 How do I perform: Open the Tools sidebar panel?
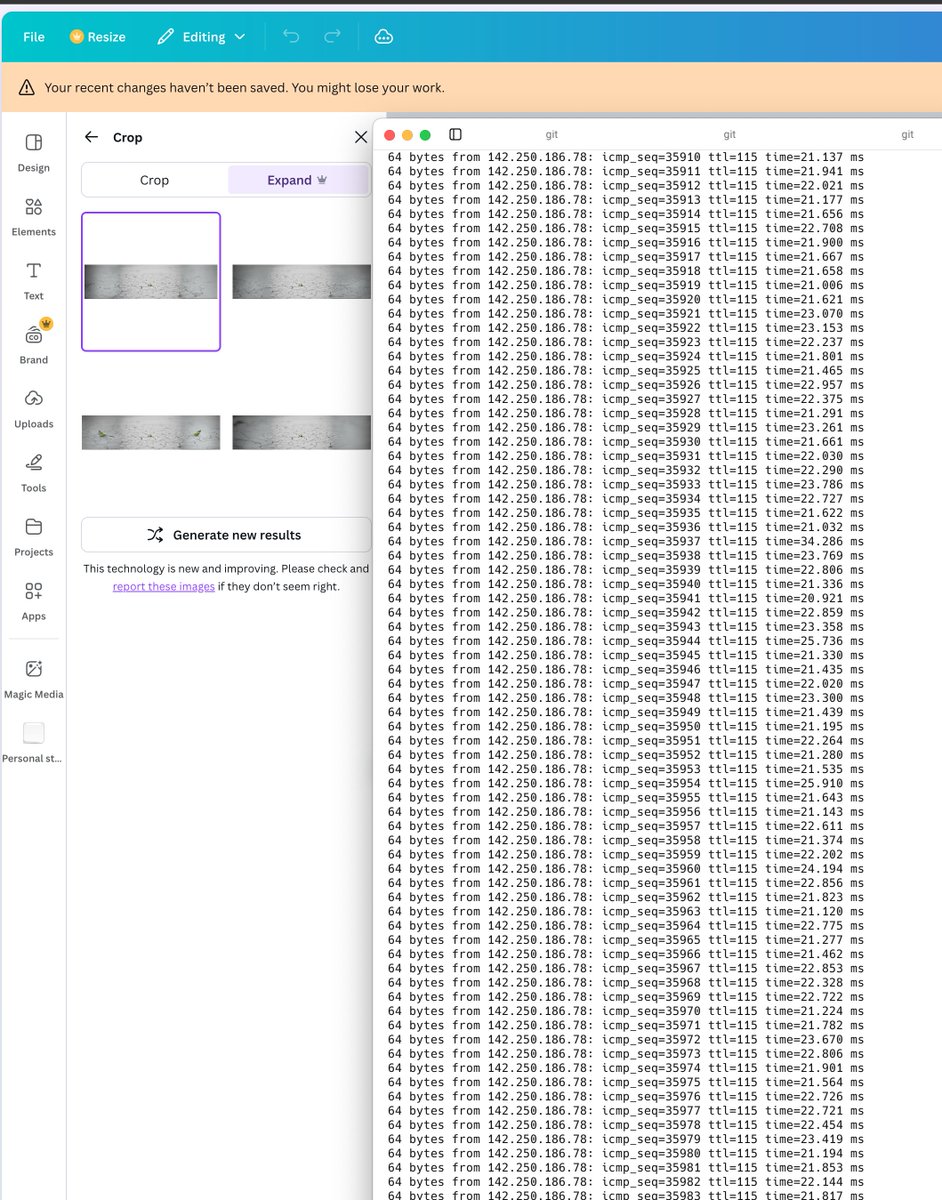click(33, 473)
